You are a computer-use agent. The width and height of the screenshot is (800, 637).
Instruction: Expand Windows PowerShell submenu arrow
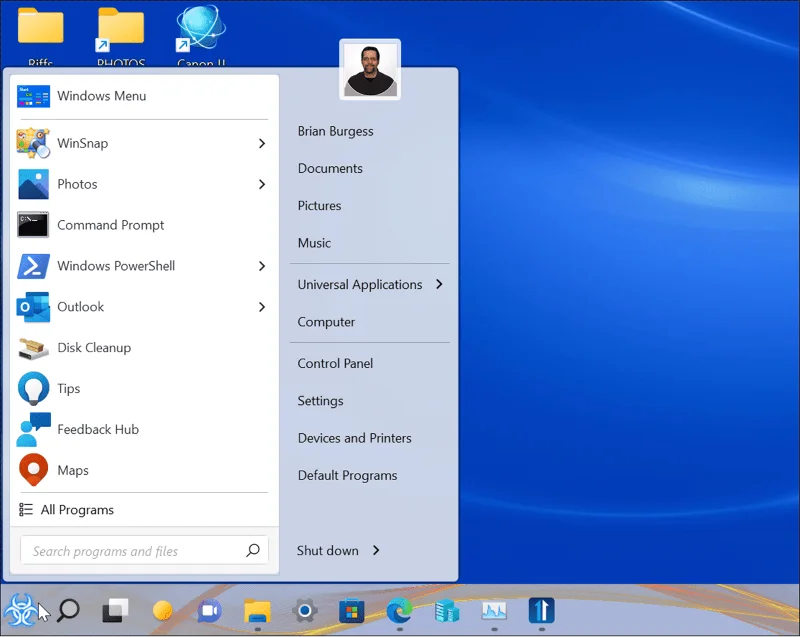(x=262, y=266)
